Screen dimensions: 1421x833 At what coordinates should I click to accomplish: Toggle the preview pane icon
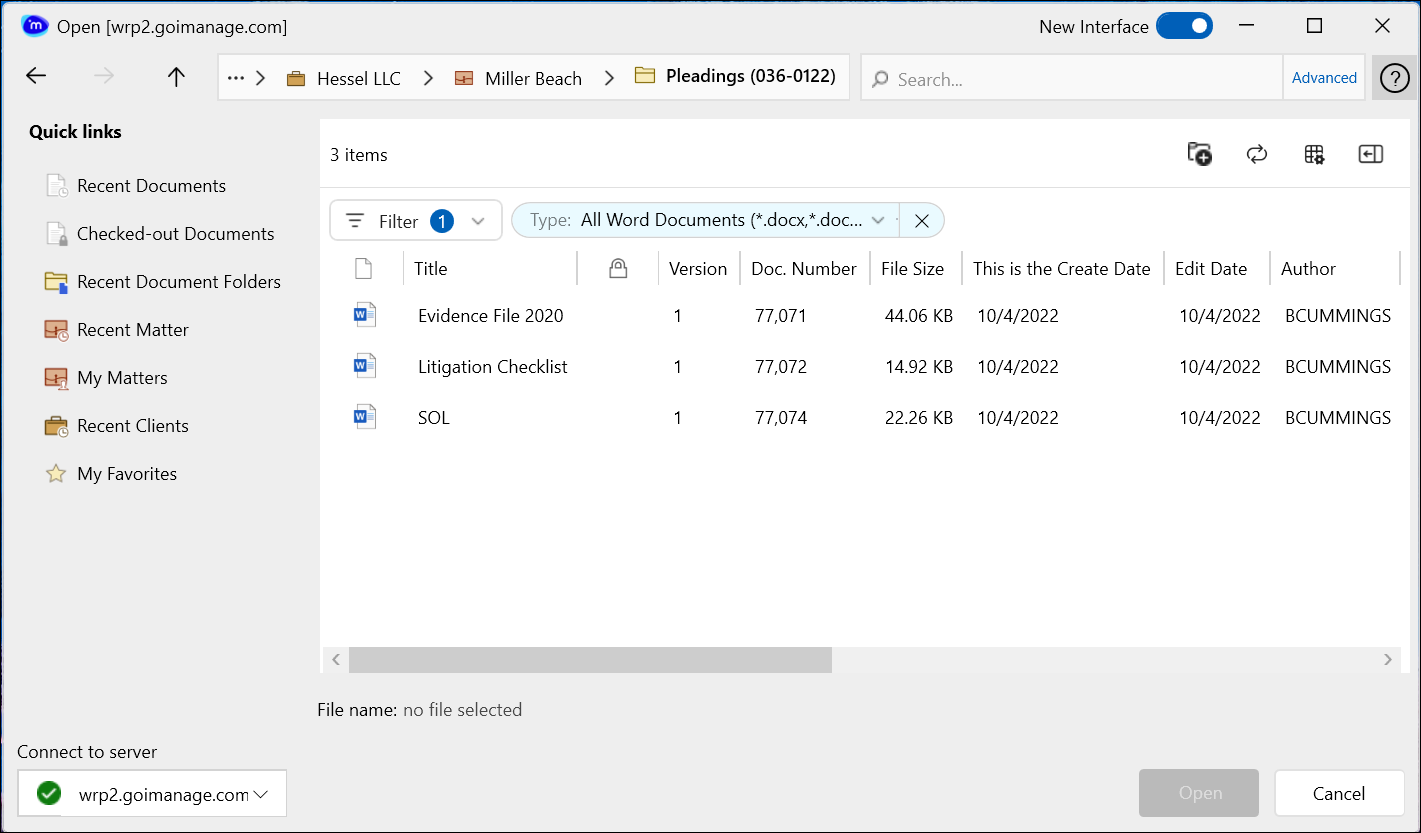1371,154
